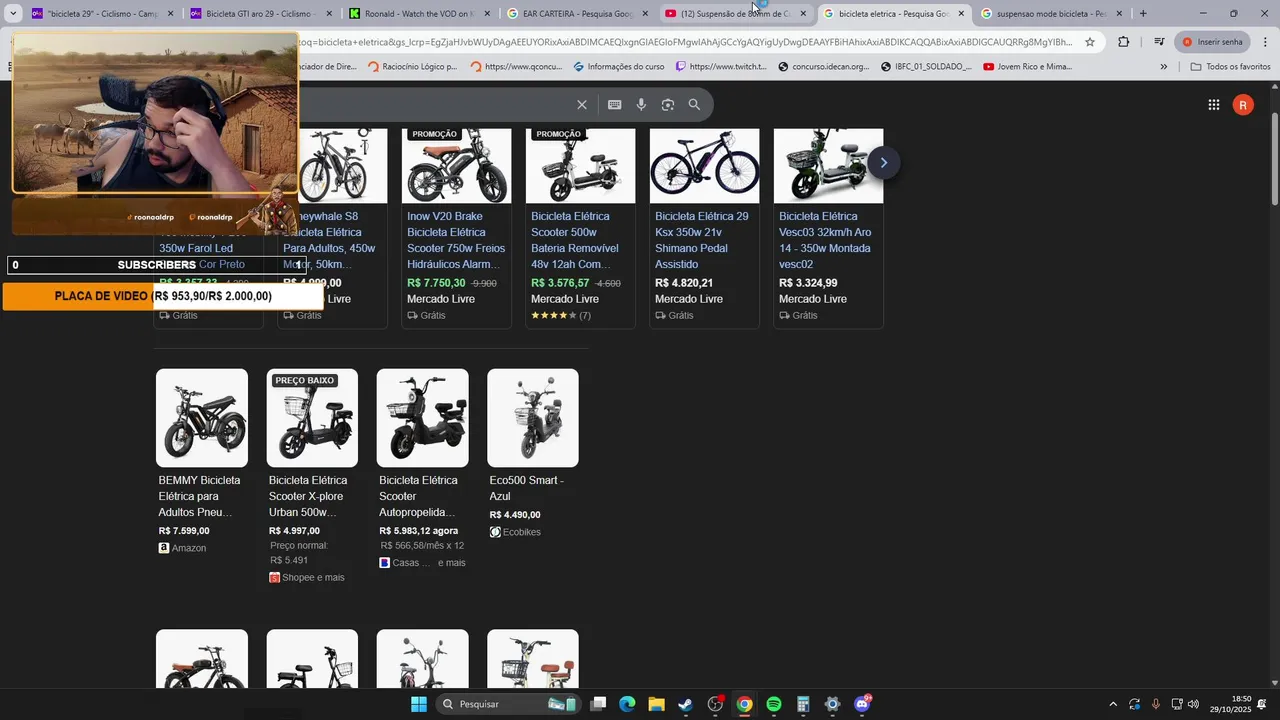Open the media control icon in toolbar
Image resolution: width=1280 pixels, height=720 pixels.
[1159, 42]
